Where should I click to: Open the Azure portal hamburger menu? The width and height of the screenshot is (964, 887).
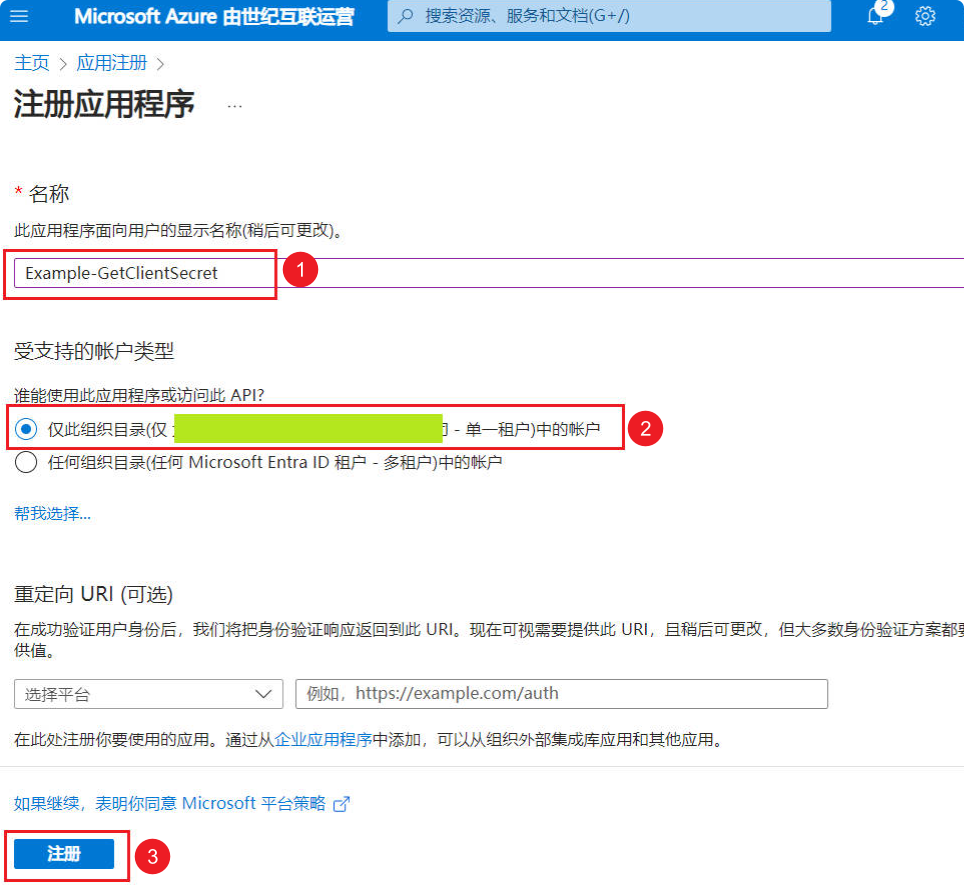19,16
